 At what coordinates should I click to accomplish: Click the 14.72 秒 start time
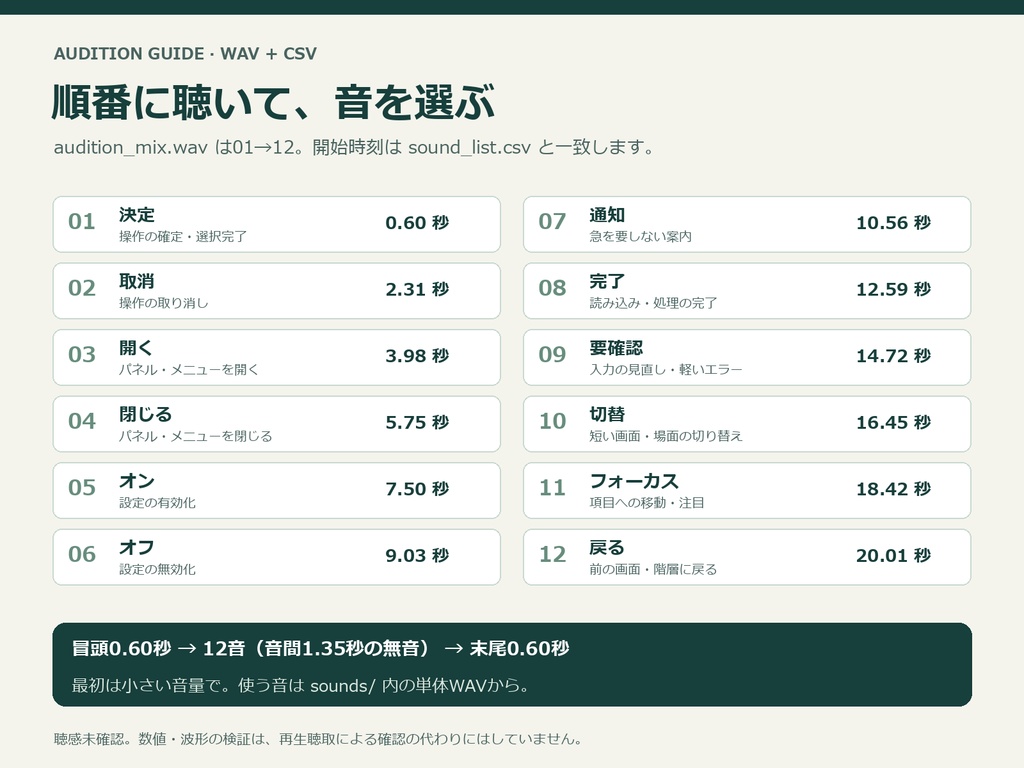coord(893,356)
